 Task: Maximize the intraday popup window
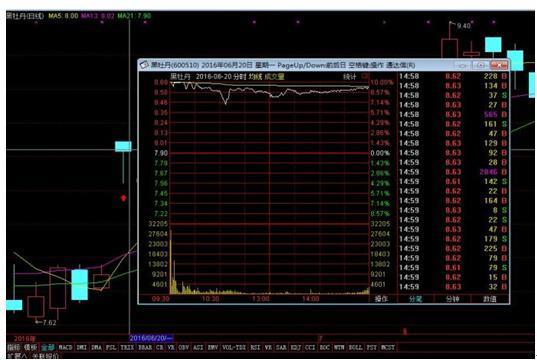coord(480,65)
